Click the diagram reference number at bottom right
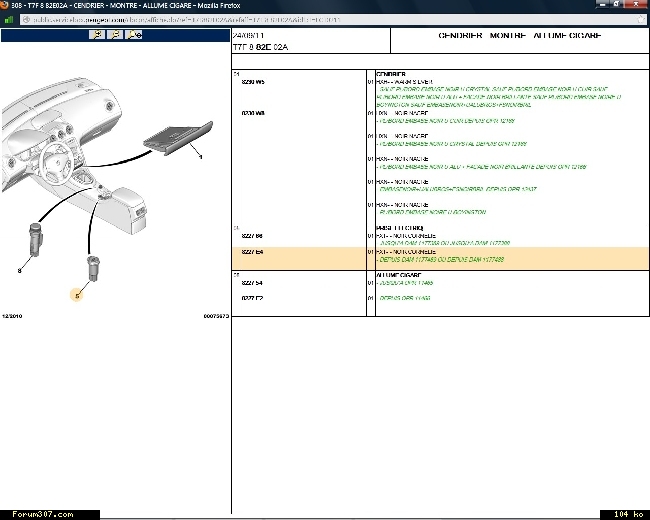The image size is (650, 520). click(216, 316)
